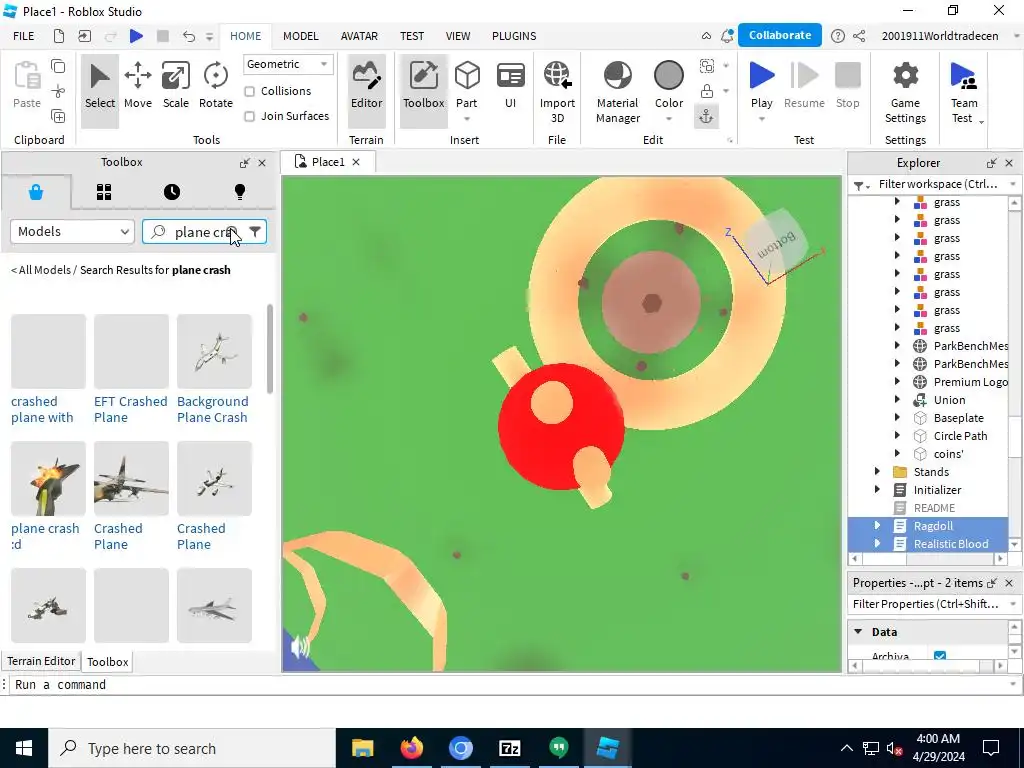
Task: Open the Models category dropdown
Action: pos(72,232)
